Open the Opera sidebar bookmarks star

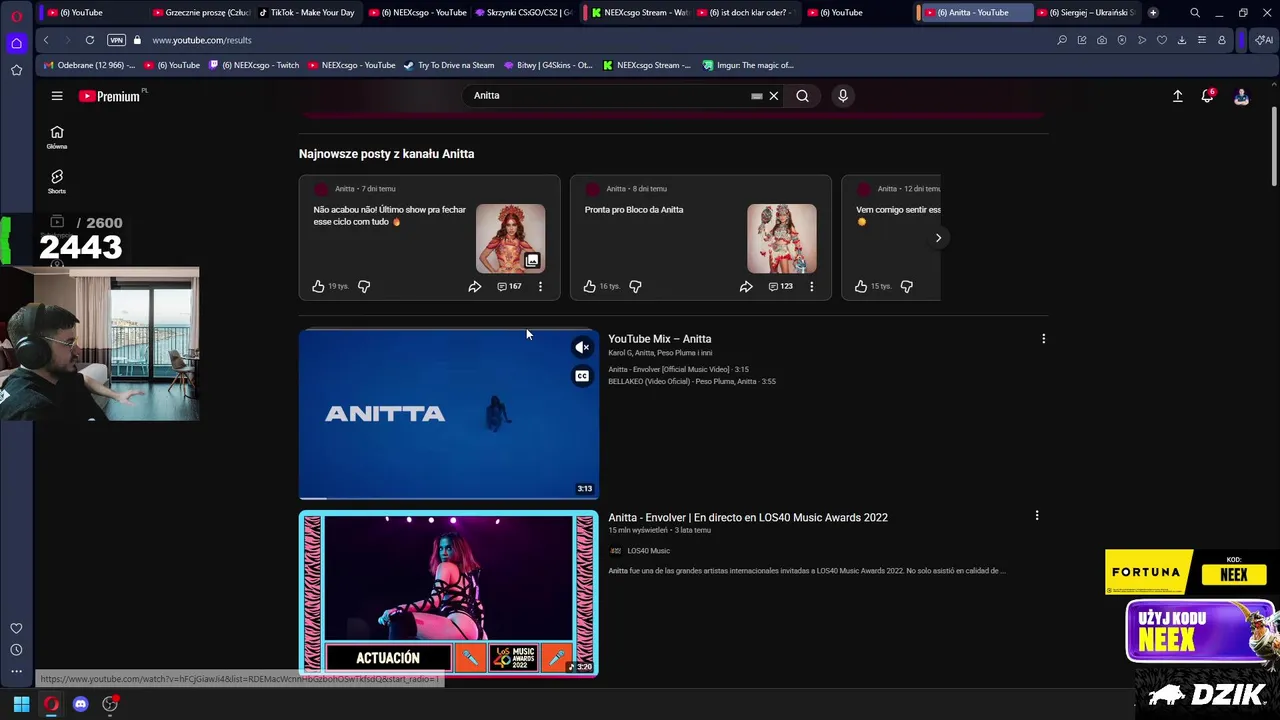pyautogui.click(x=16, y=70)
